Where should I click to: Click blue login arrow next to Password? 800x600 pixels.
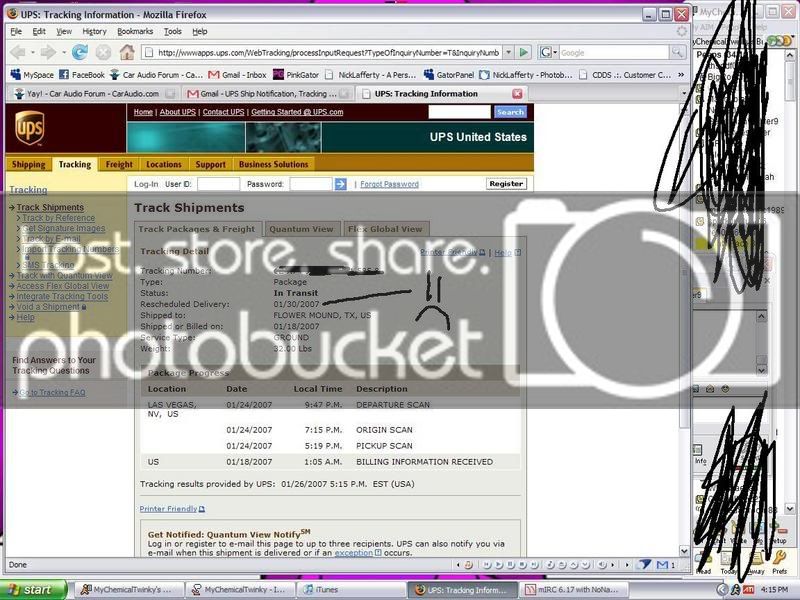coord(340,184)
